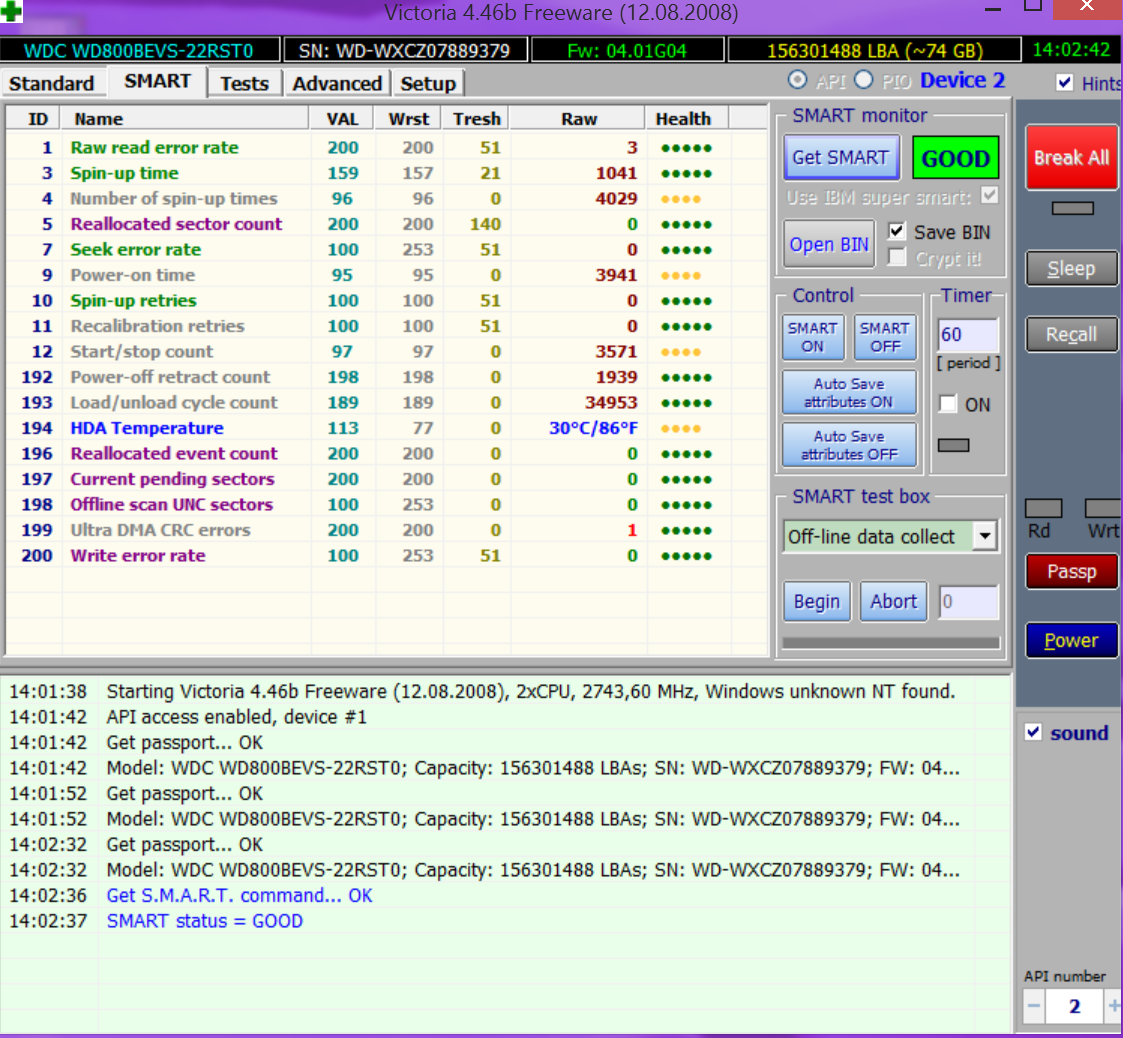
Task: Enable Auto Save attributes ON
Action: coord(849,393)
